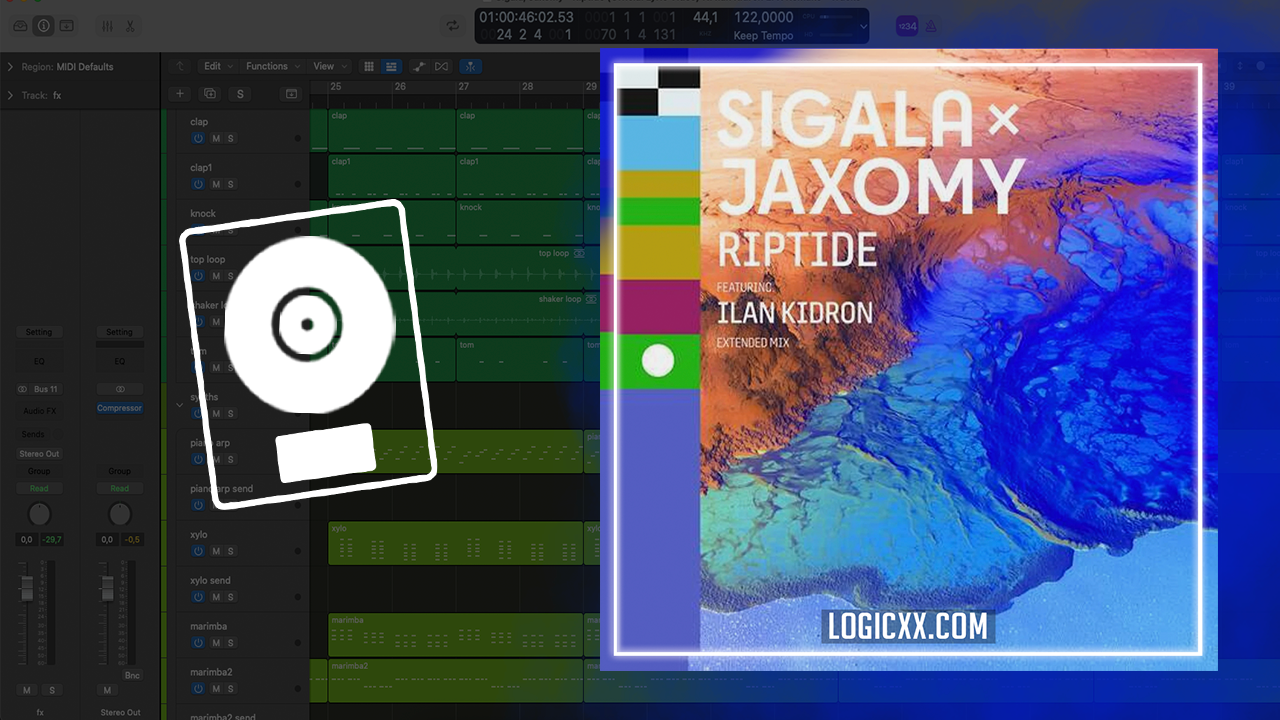
Task: Open the Toolbar download-tray icon
Action: click(66, 26)
